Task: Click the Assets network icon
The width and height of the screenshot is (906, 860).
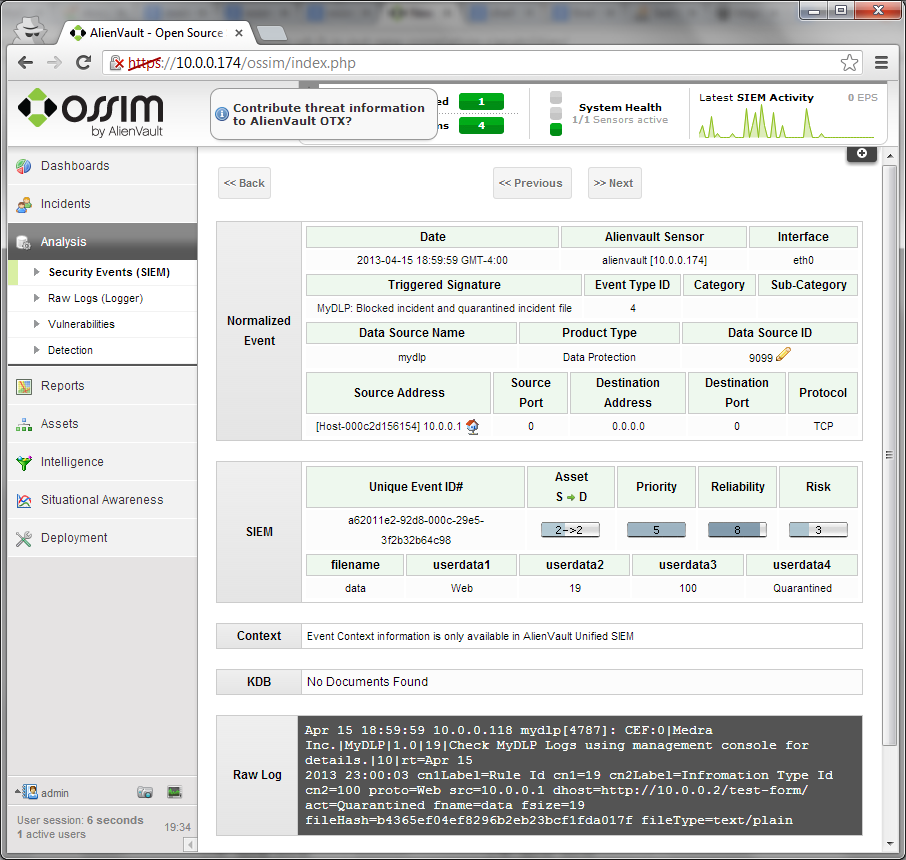Action: click(x=24, y=425)
